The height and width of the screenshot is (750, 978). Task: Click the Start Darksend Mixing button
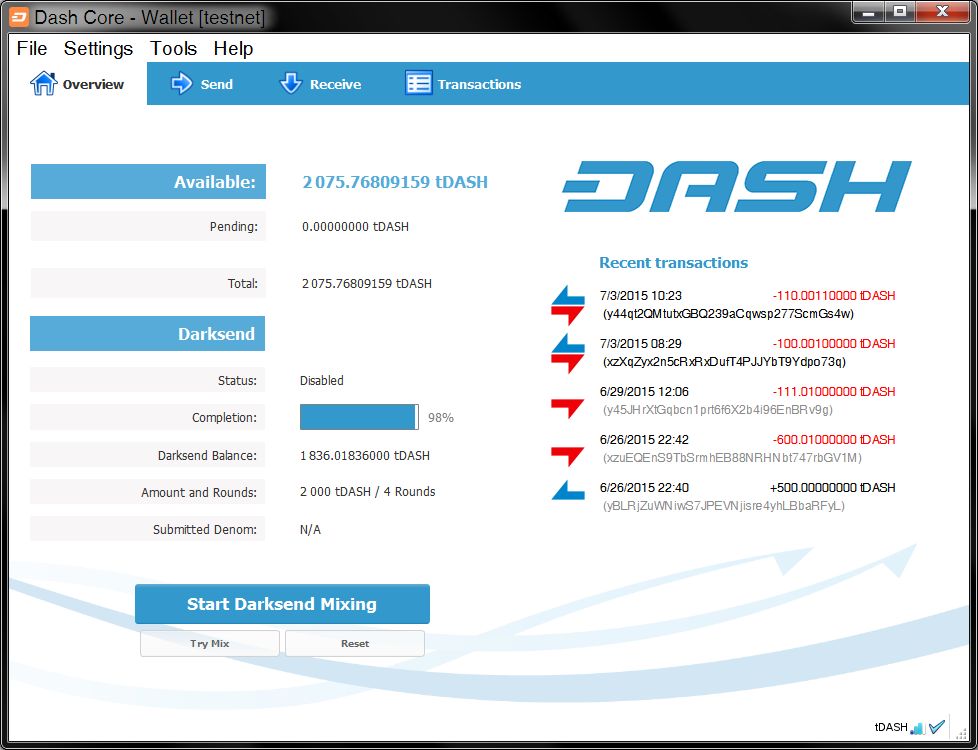coord(282,603)
